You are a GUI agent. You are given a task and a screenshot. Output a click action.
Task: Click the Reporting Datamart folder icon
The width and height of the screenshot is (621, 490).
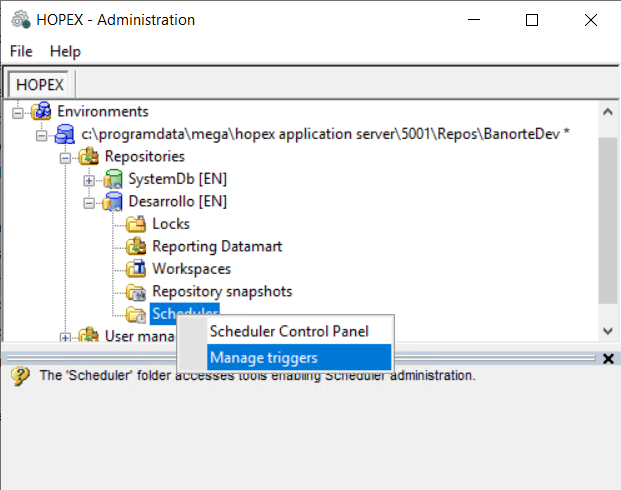pyautogui.click(x=136, y=246)
